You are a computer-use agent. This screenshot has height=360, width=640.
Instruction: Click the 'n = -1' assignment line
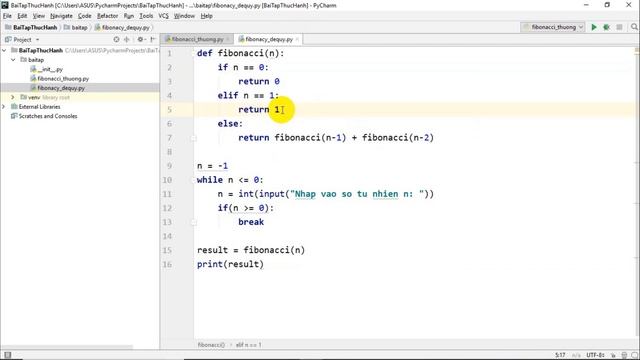[x=212, y=166]
